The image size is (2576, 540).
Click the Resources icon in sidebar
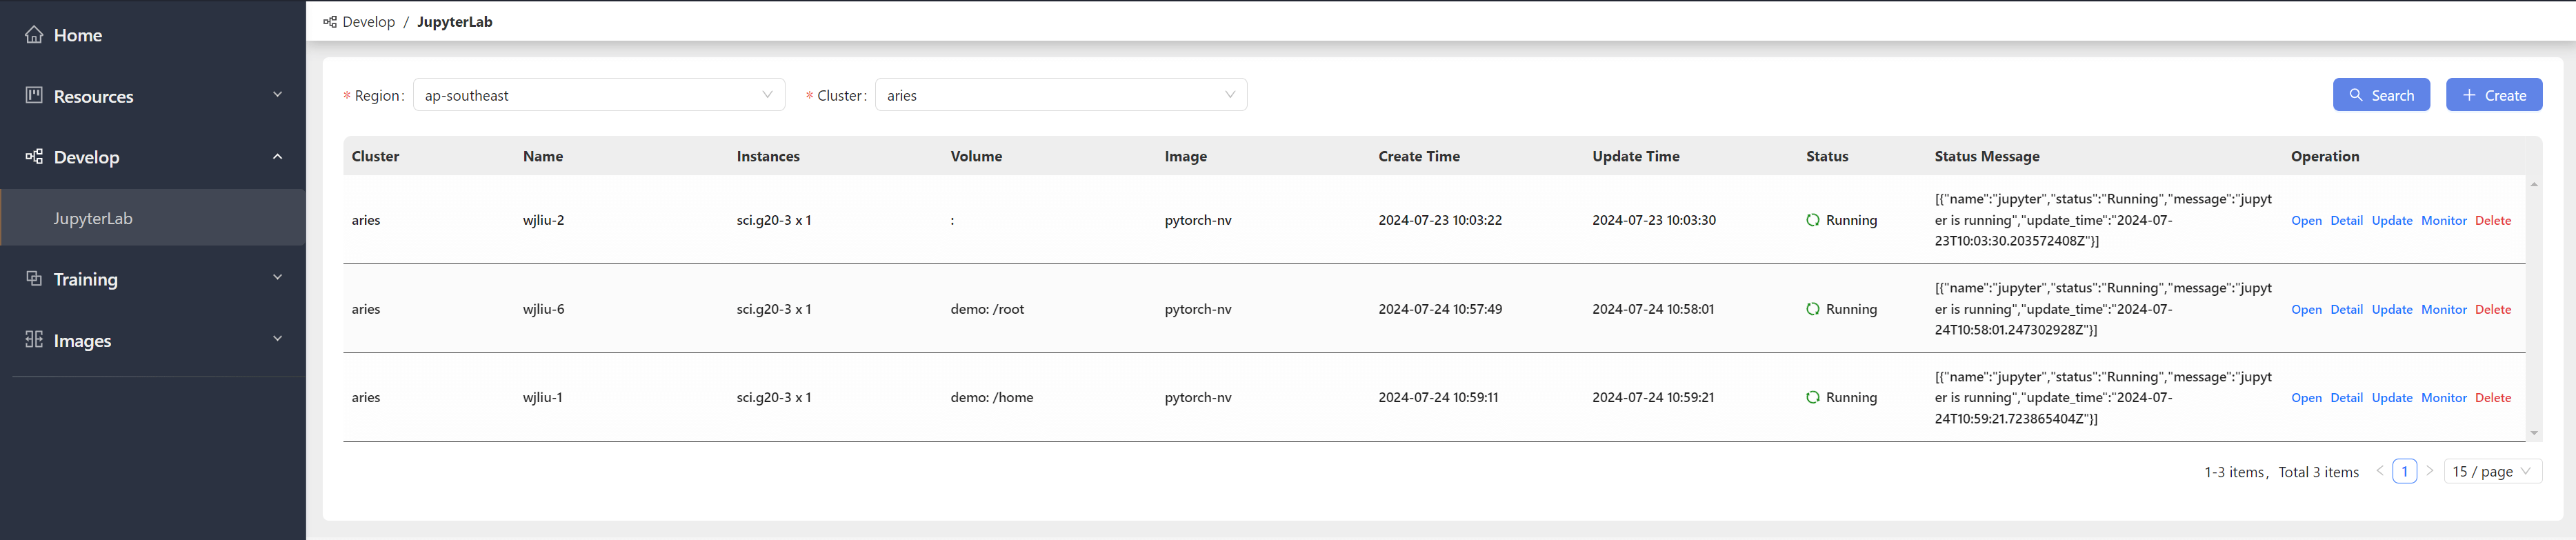pos(34,95)
